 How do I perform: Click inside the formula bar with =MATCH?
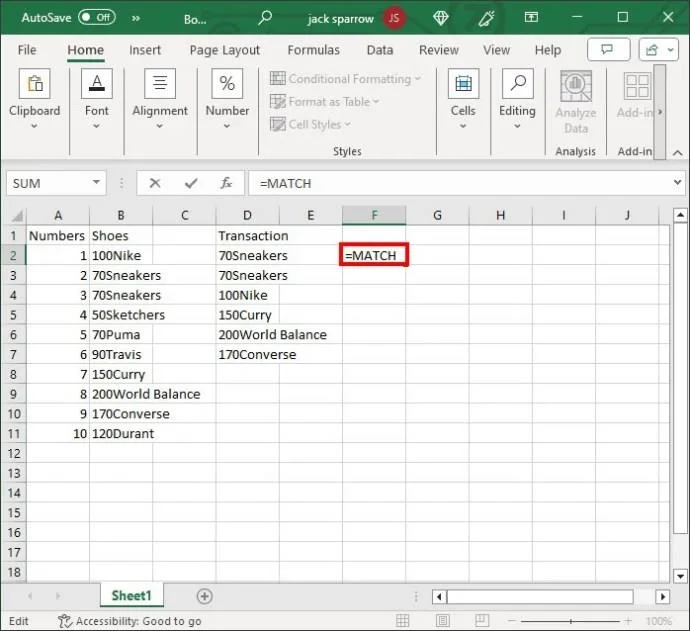pos(460,183)
